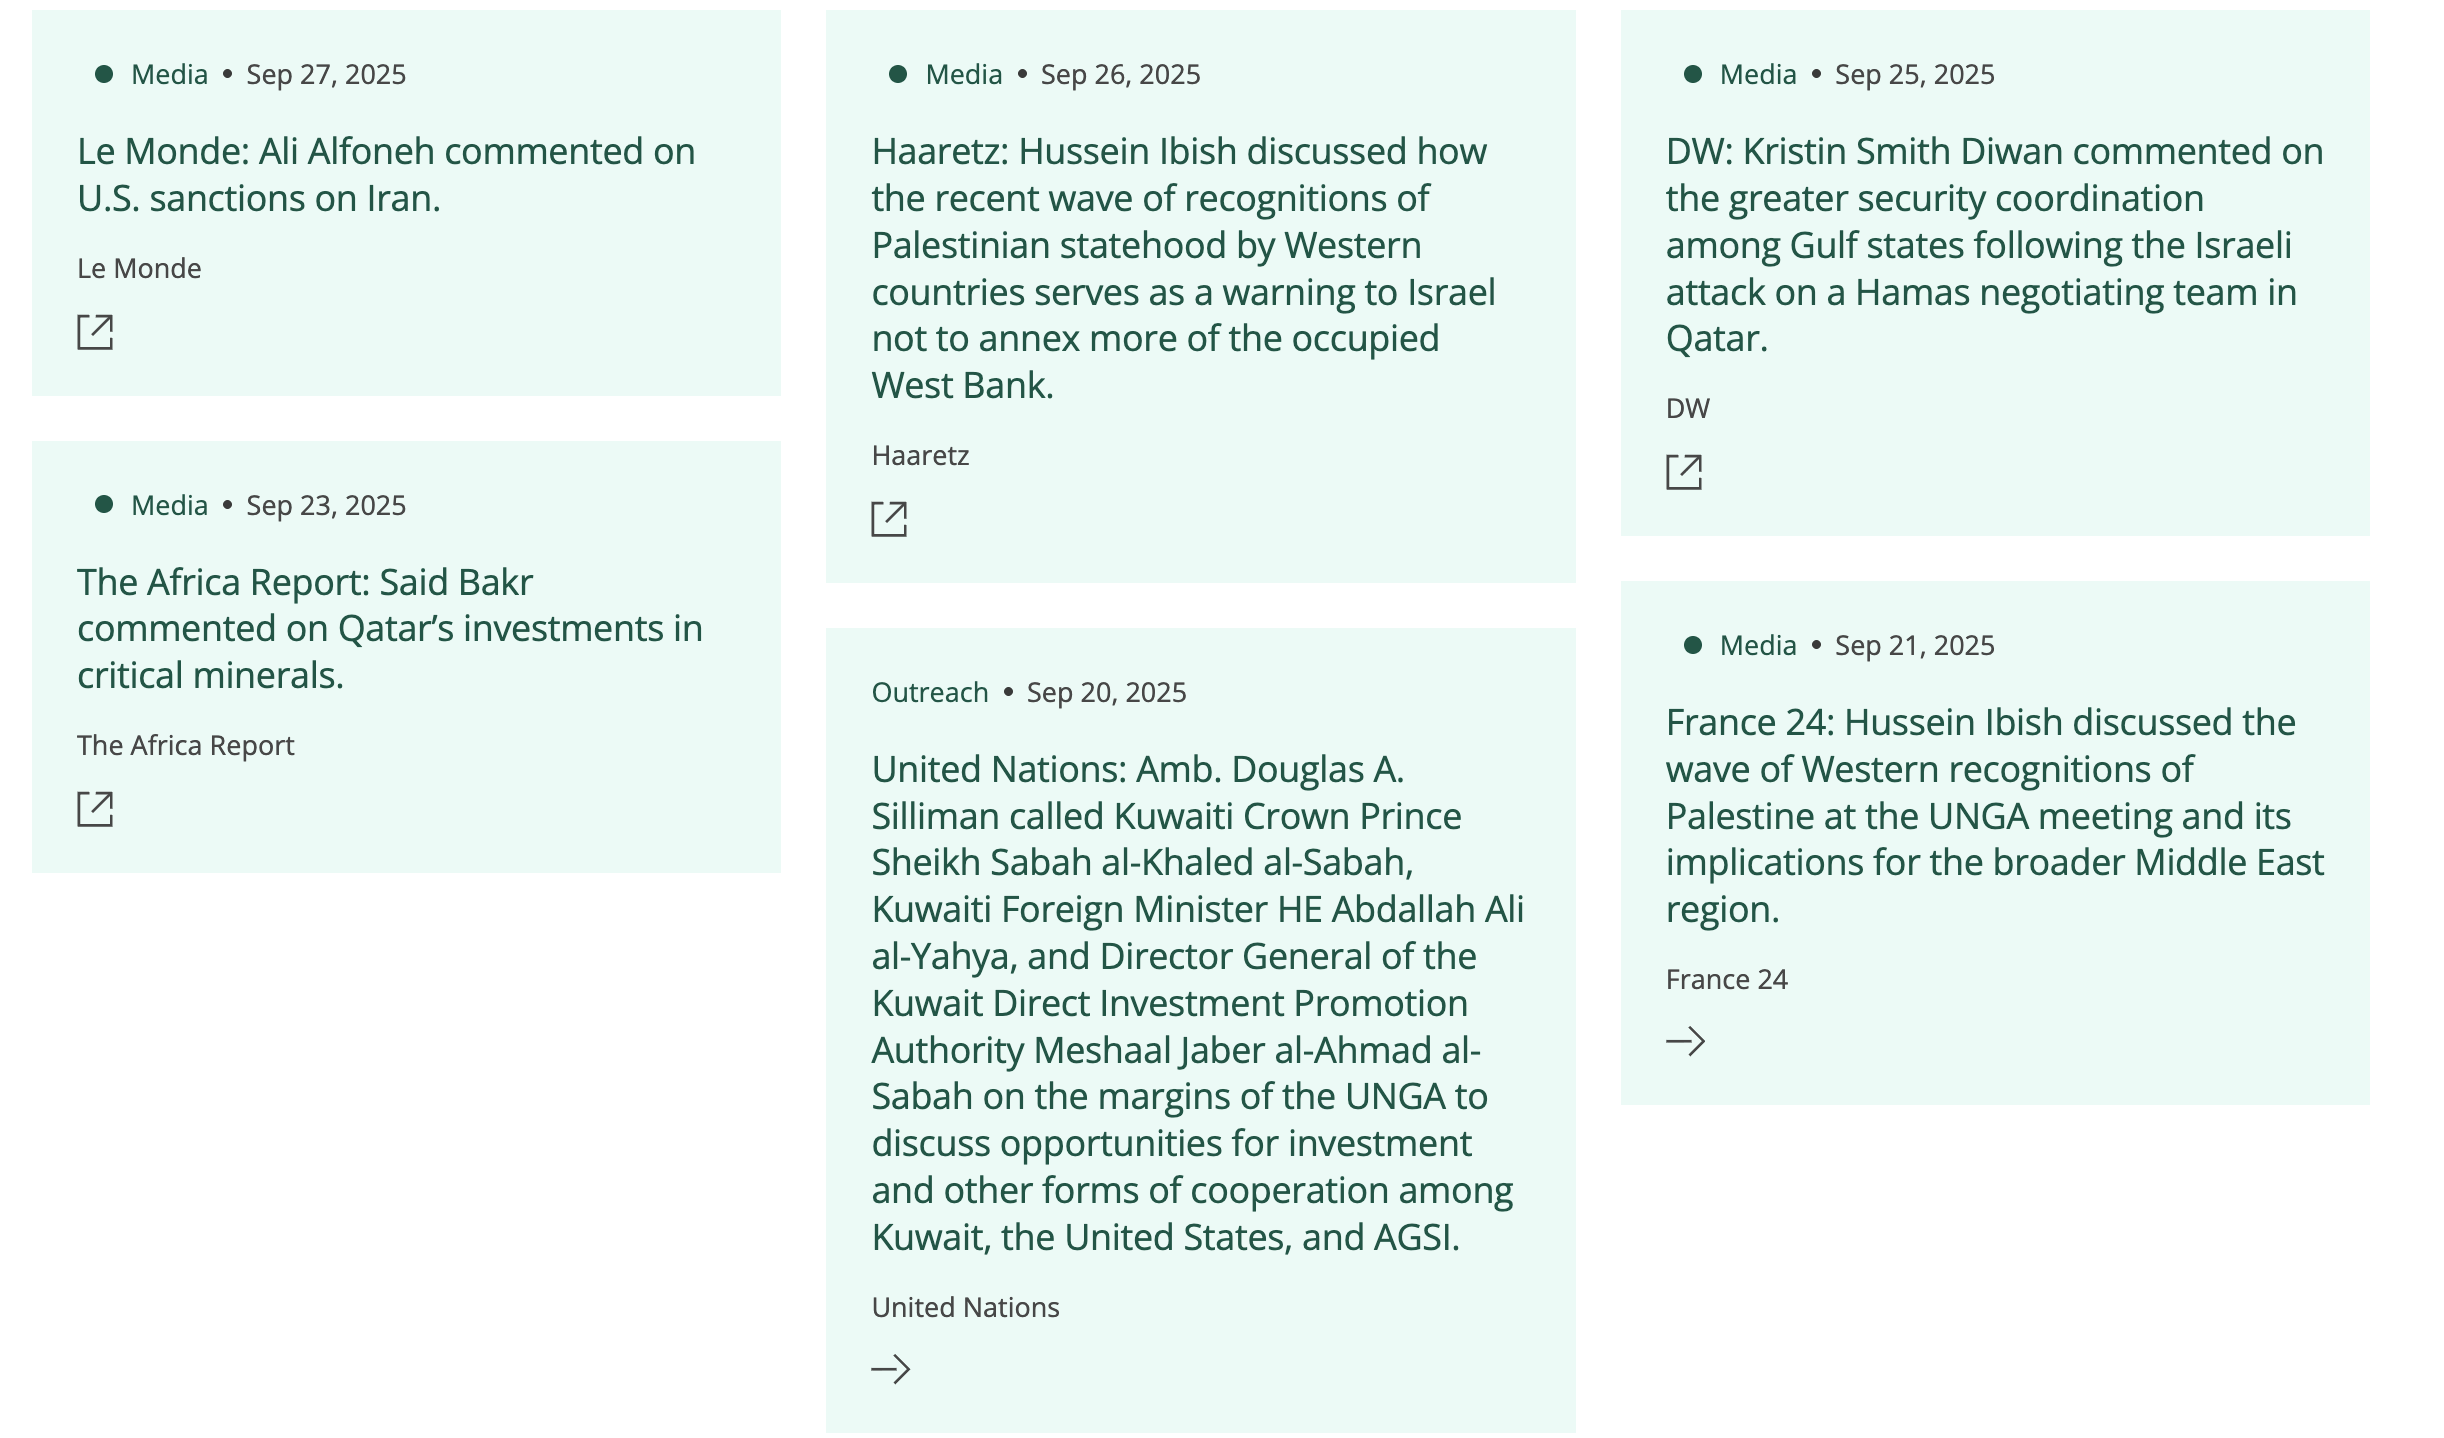Open Le Monde Ali Alfoneh sanctions headline
The height and width of the screenshot is (1438, 2444).
pyautogui.click(x=386, y=175)
